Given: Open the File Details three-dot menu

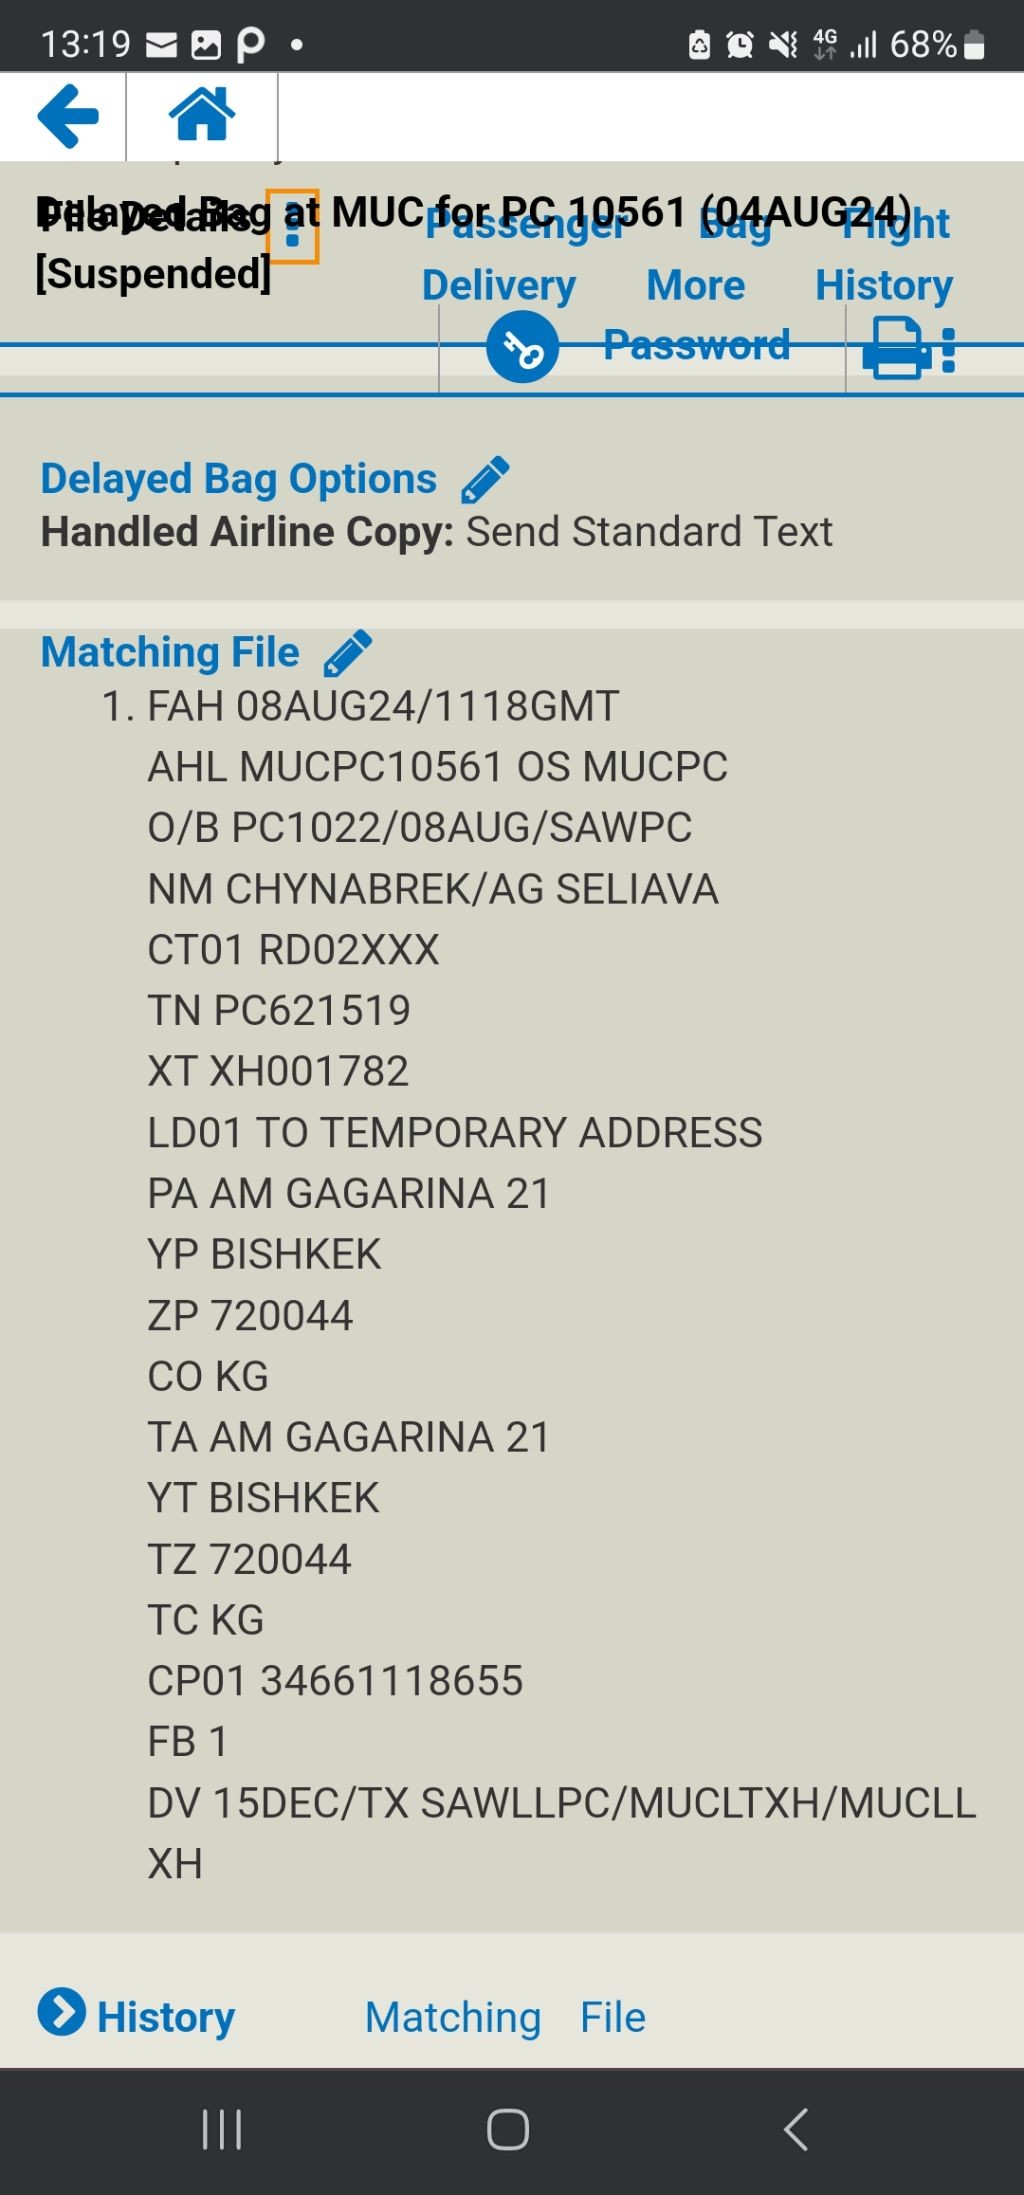Looking at the screenshot, I should (x=293, y=227).
